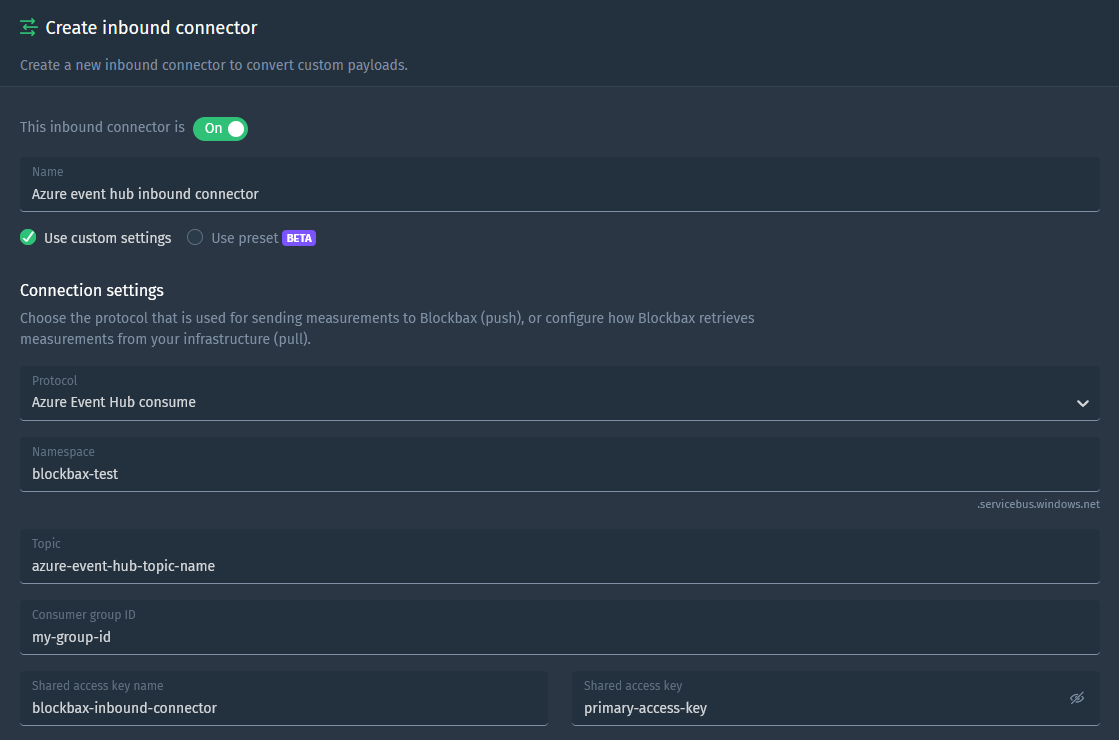Select the Consumer group ID field
This screenshot has width=1119, height=740.
[x=560, y=627]
